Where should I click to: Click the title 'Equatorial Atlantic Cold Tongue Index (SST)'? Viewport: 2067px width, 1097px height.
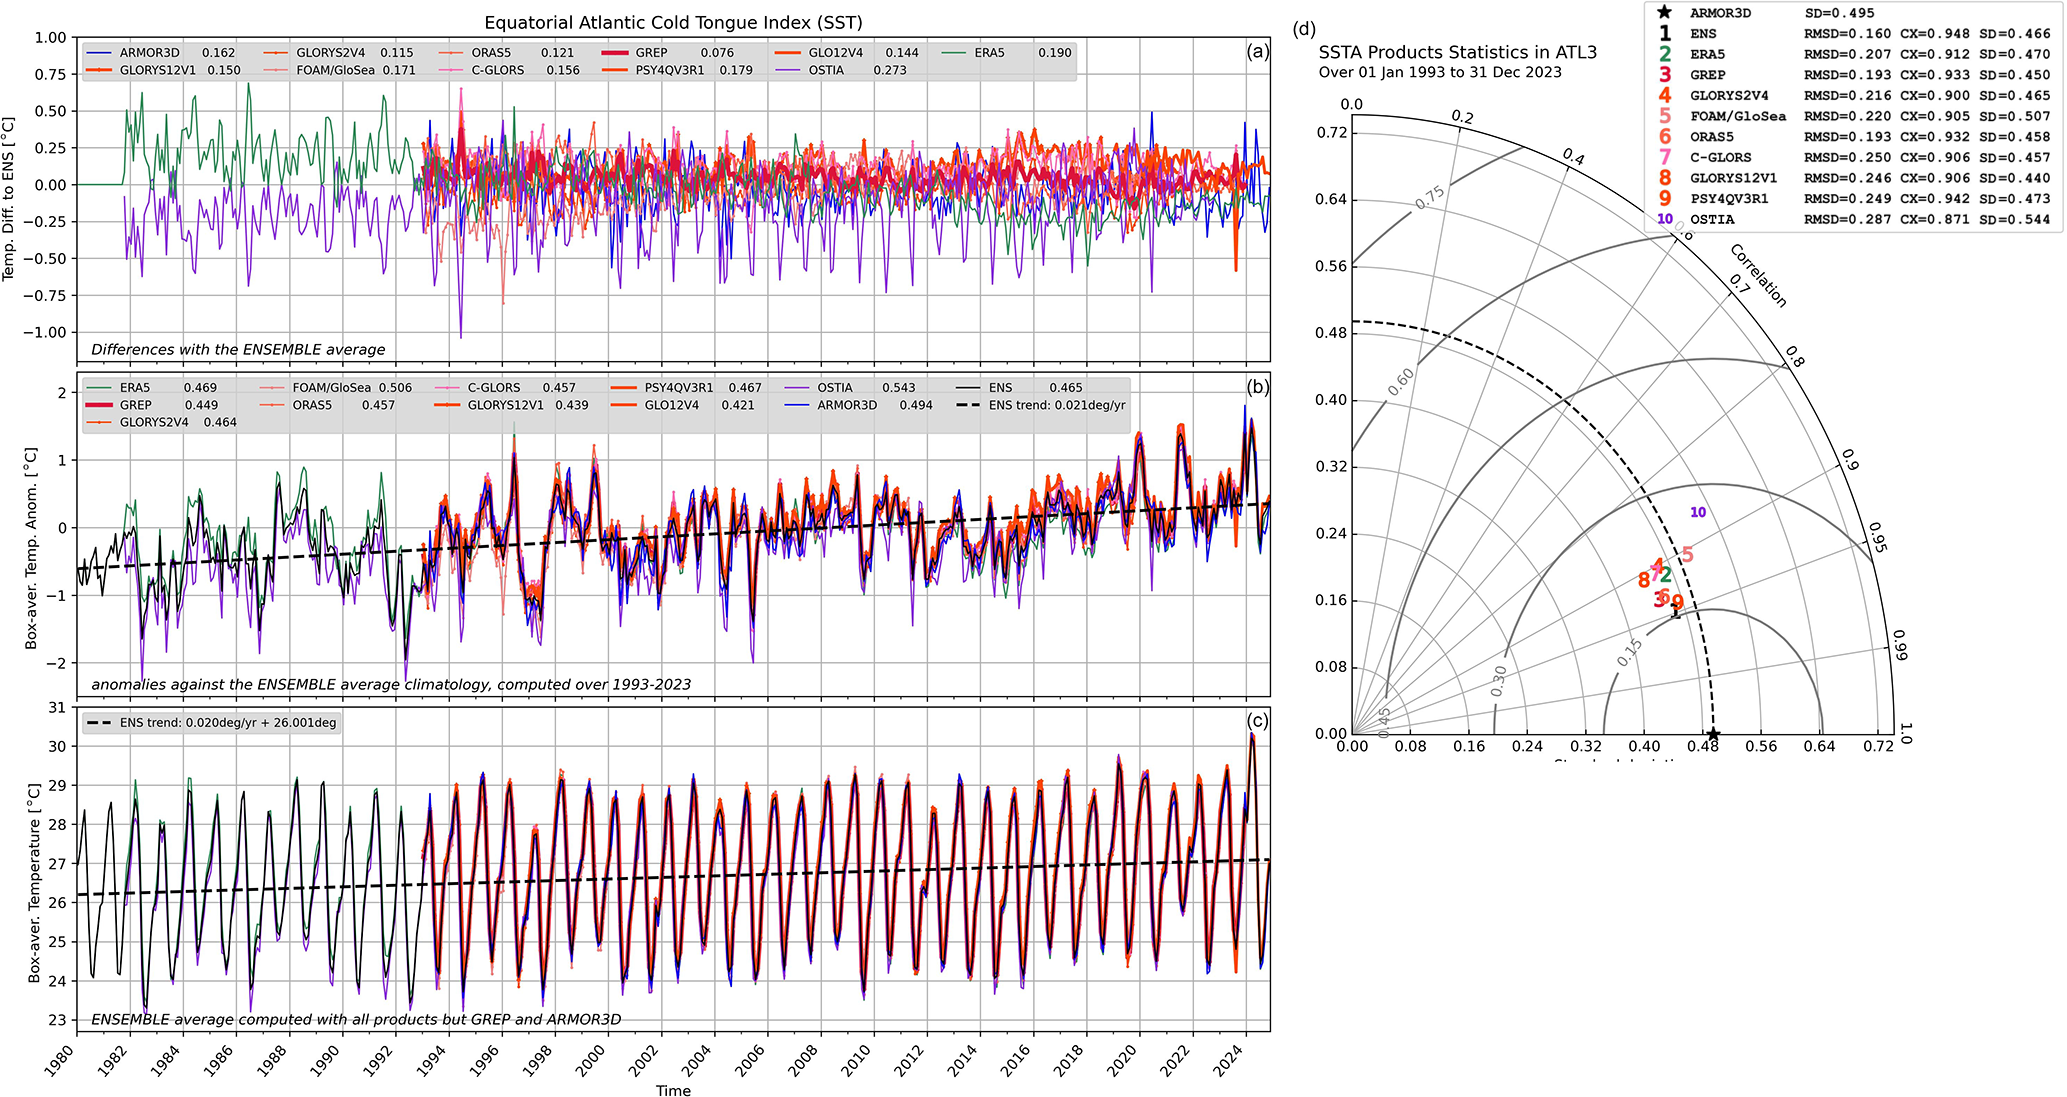pos(673,22)
